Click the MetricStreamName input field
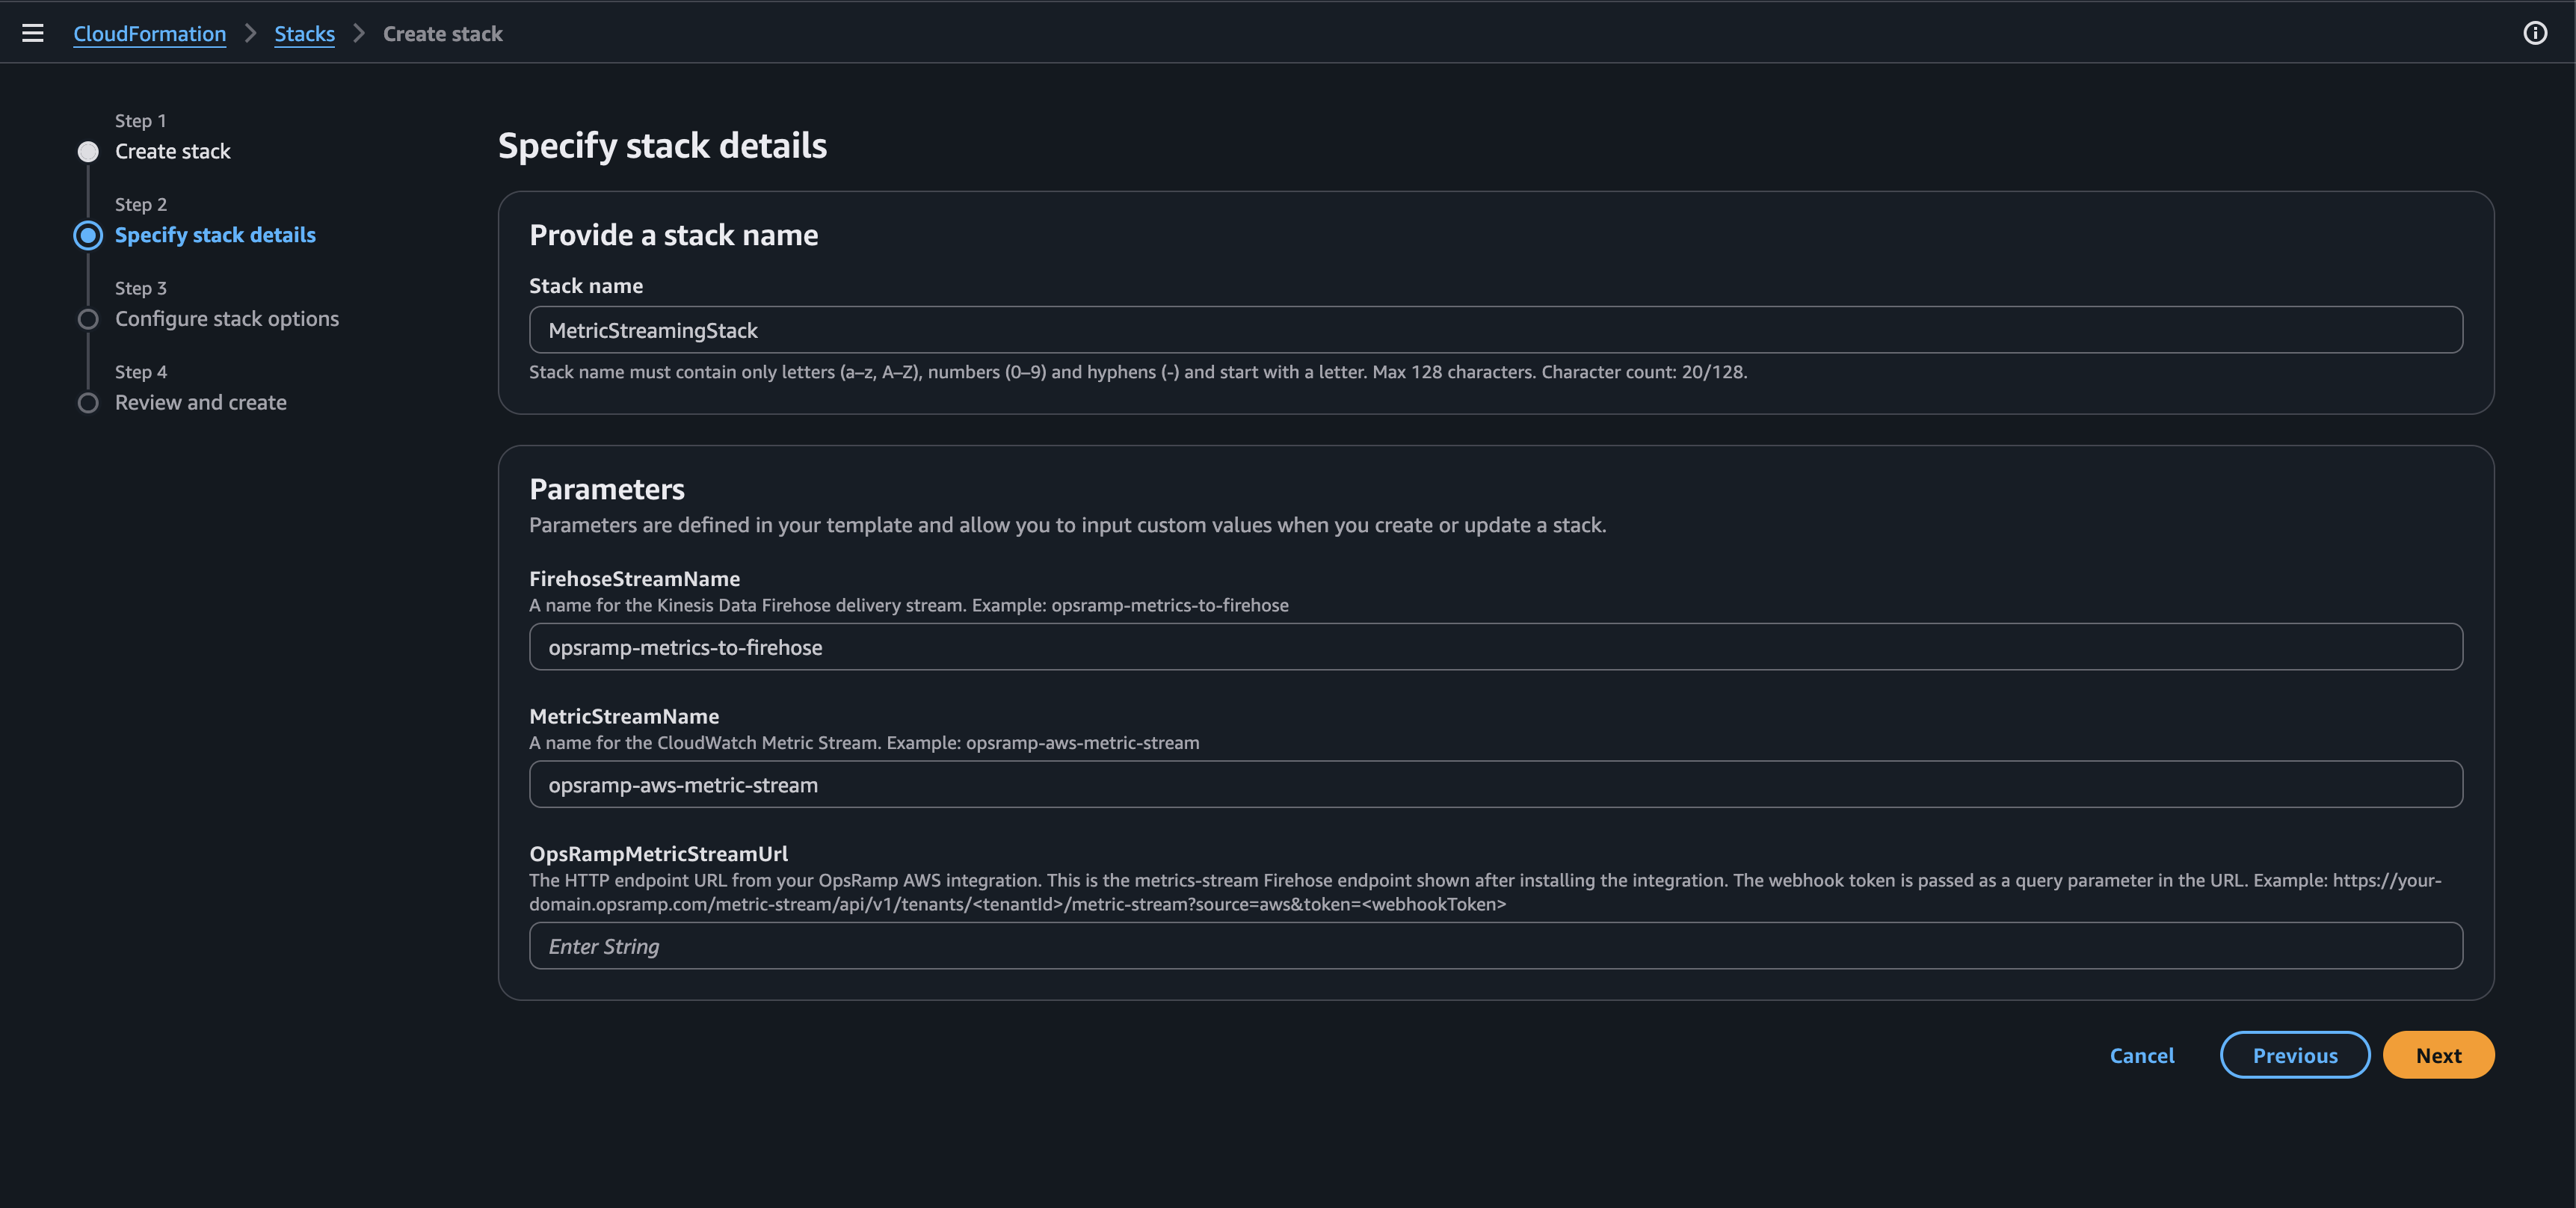Screen dimensions: 2576x1208 pos(1496,785)
